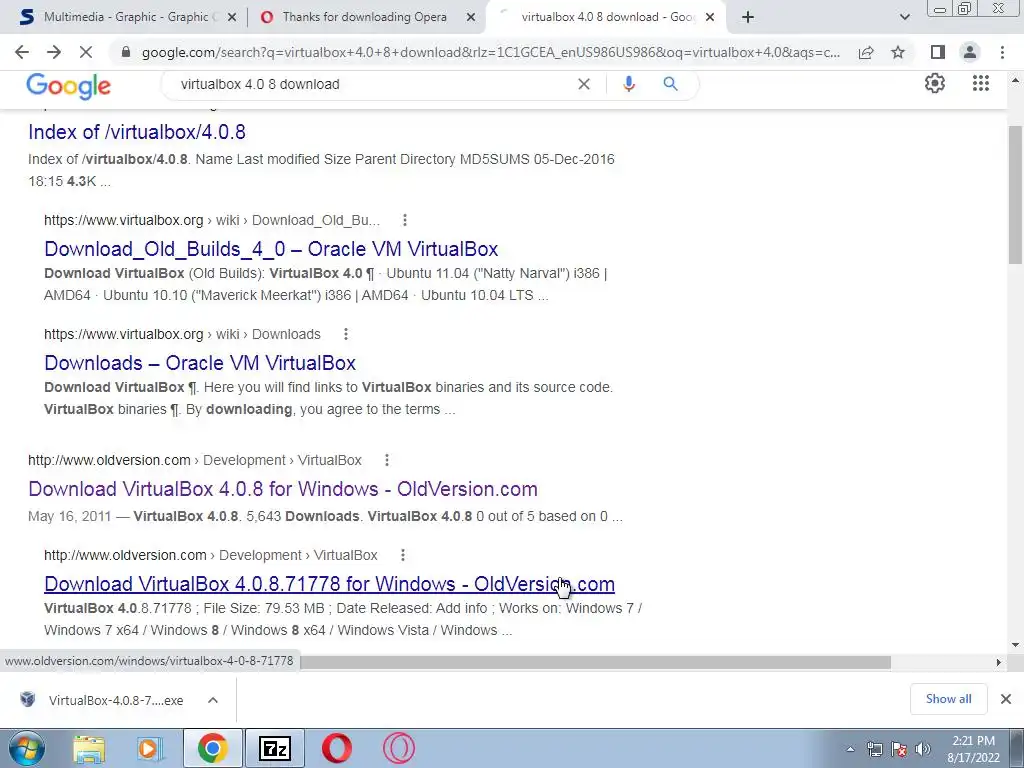Share this page from address bar
1024x768 pixels.
866,52
